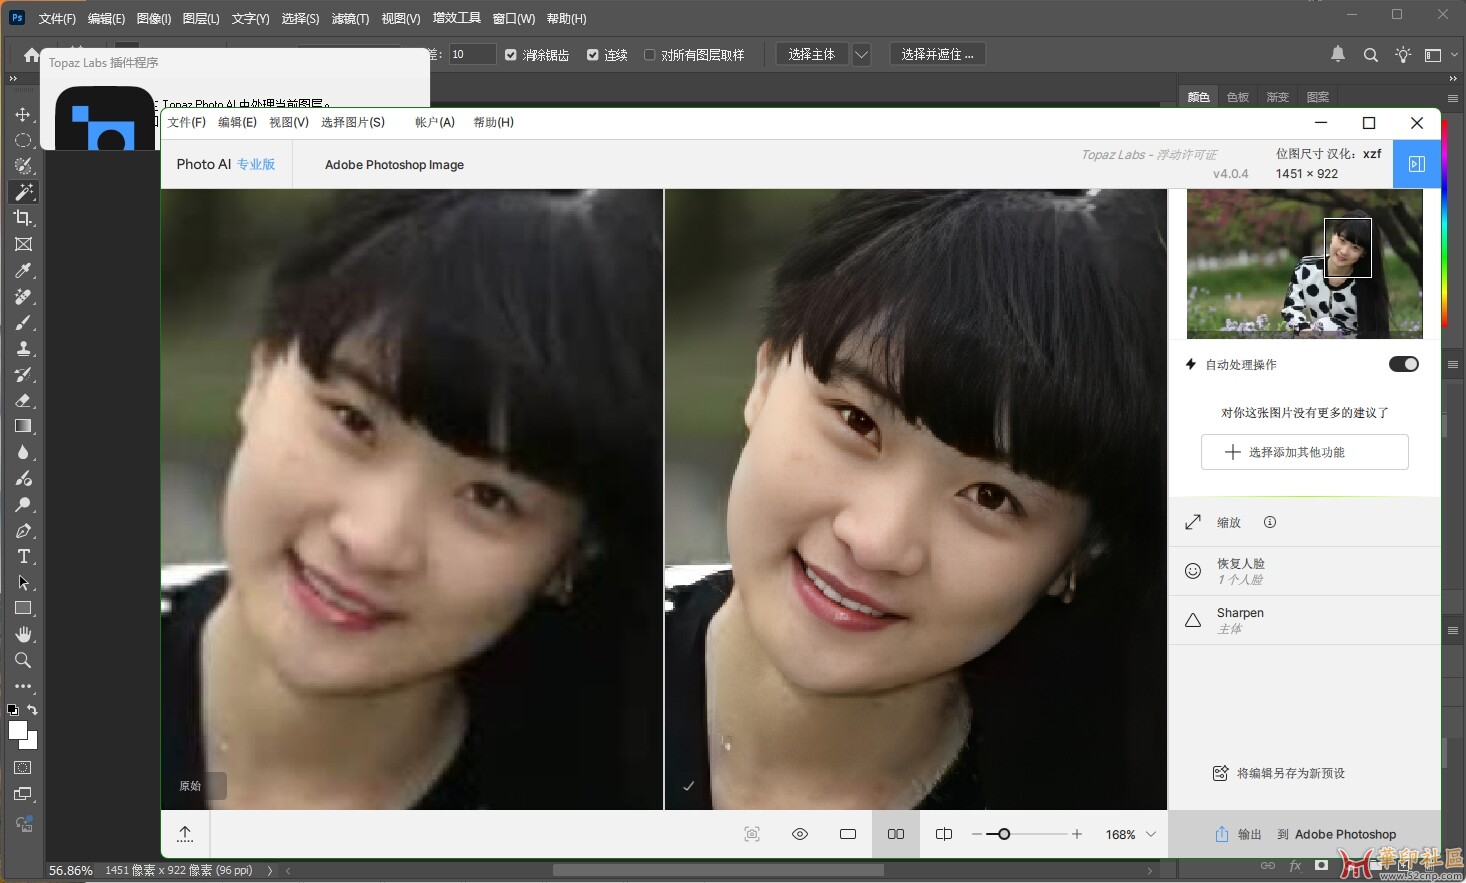Switch to single image view in Topaz
This screenshot has width=1466, height=883.
pyautogui.click(x=848, y=834)
